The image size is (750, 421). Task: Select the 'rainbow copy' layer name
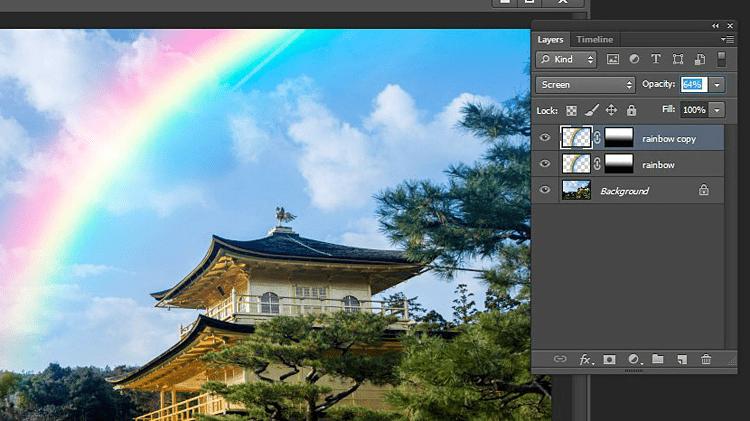[x=669, y=139]
